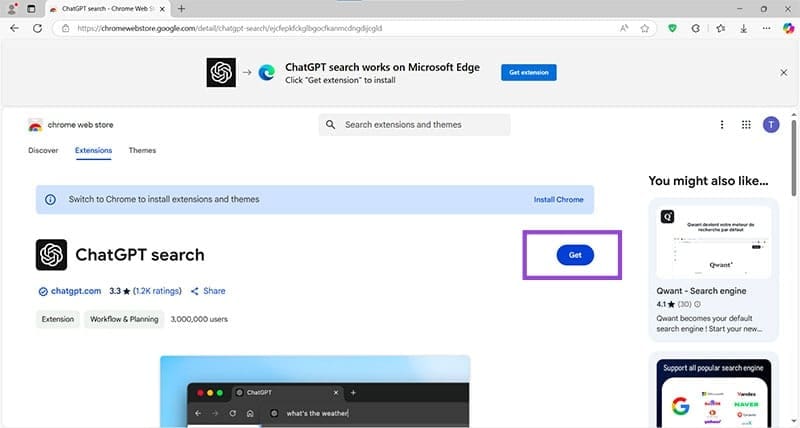Click the You might also like heading

[x=708, y=181]
